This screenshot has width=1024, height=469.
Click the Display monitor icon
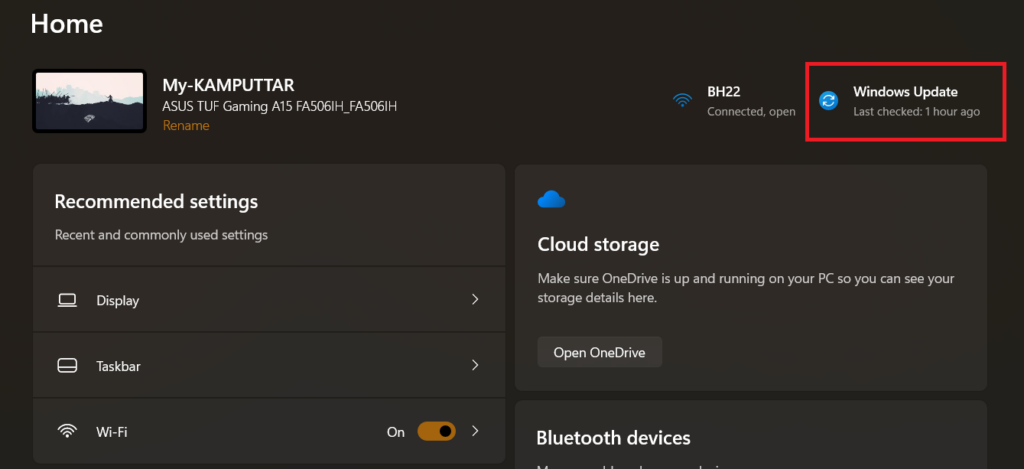[67, 300]
